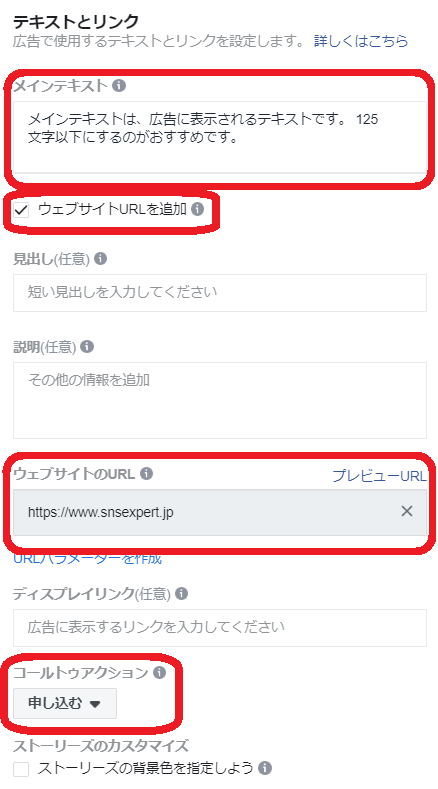438x789 pixels.
Task: Click info icon beside ウェブサイトのURL label
Action: coord(147,474)
